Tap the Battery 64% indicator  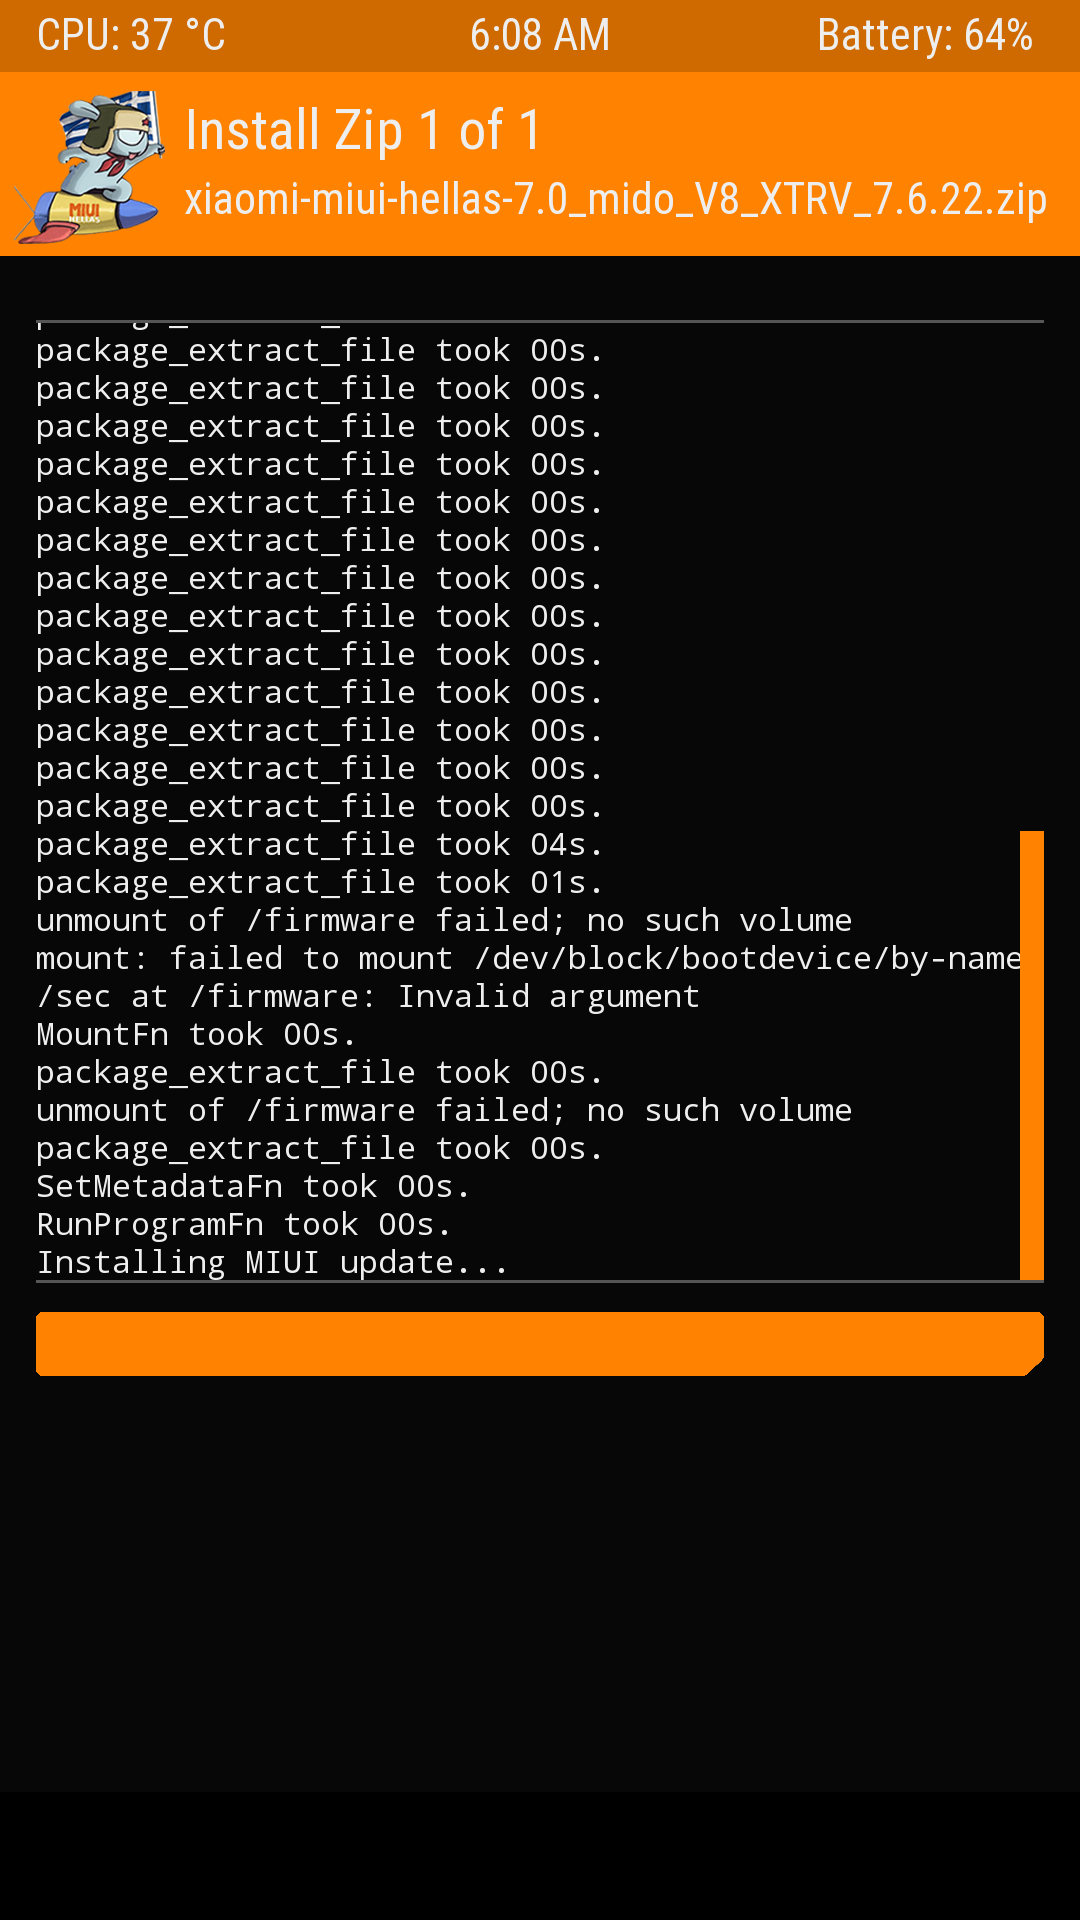tap(924, 36)
